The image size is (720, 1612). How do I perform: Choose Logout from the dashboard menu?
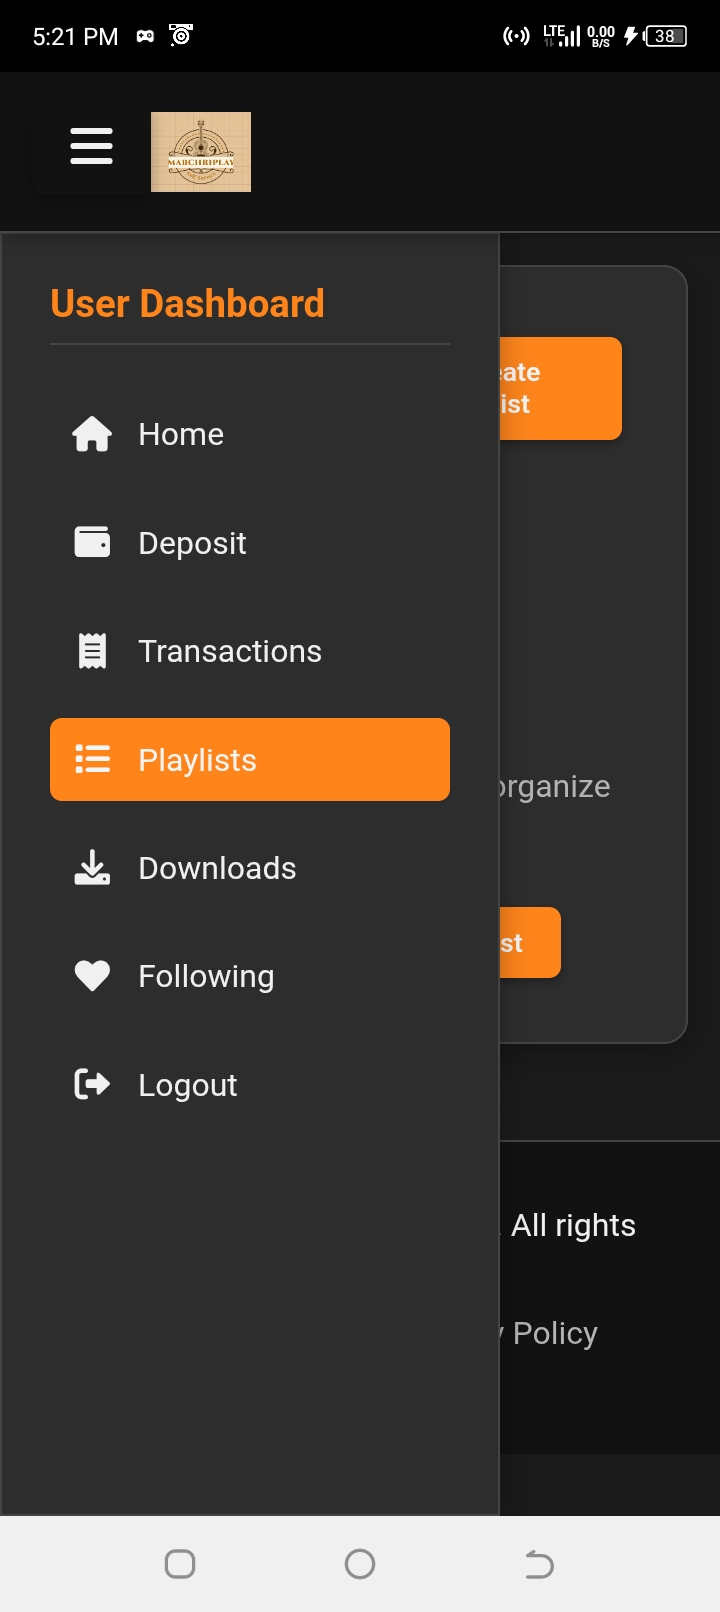tap(250, 1085)
